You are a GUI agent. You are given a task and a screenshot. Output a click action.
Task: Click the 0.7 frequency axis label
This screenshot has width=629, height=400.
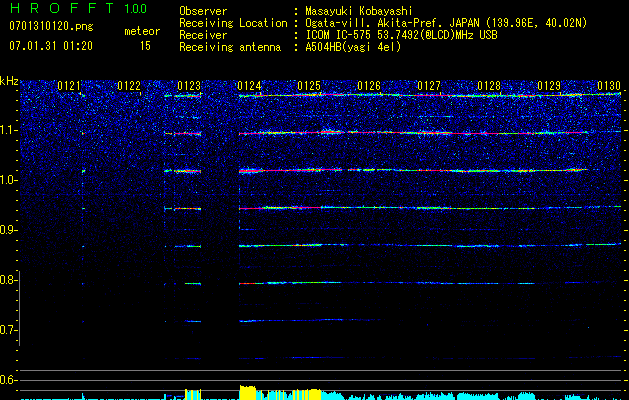[x=8, y=330]
